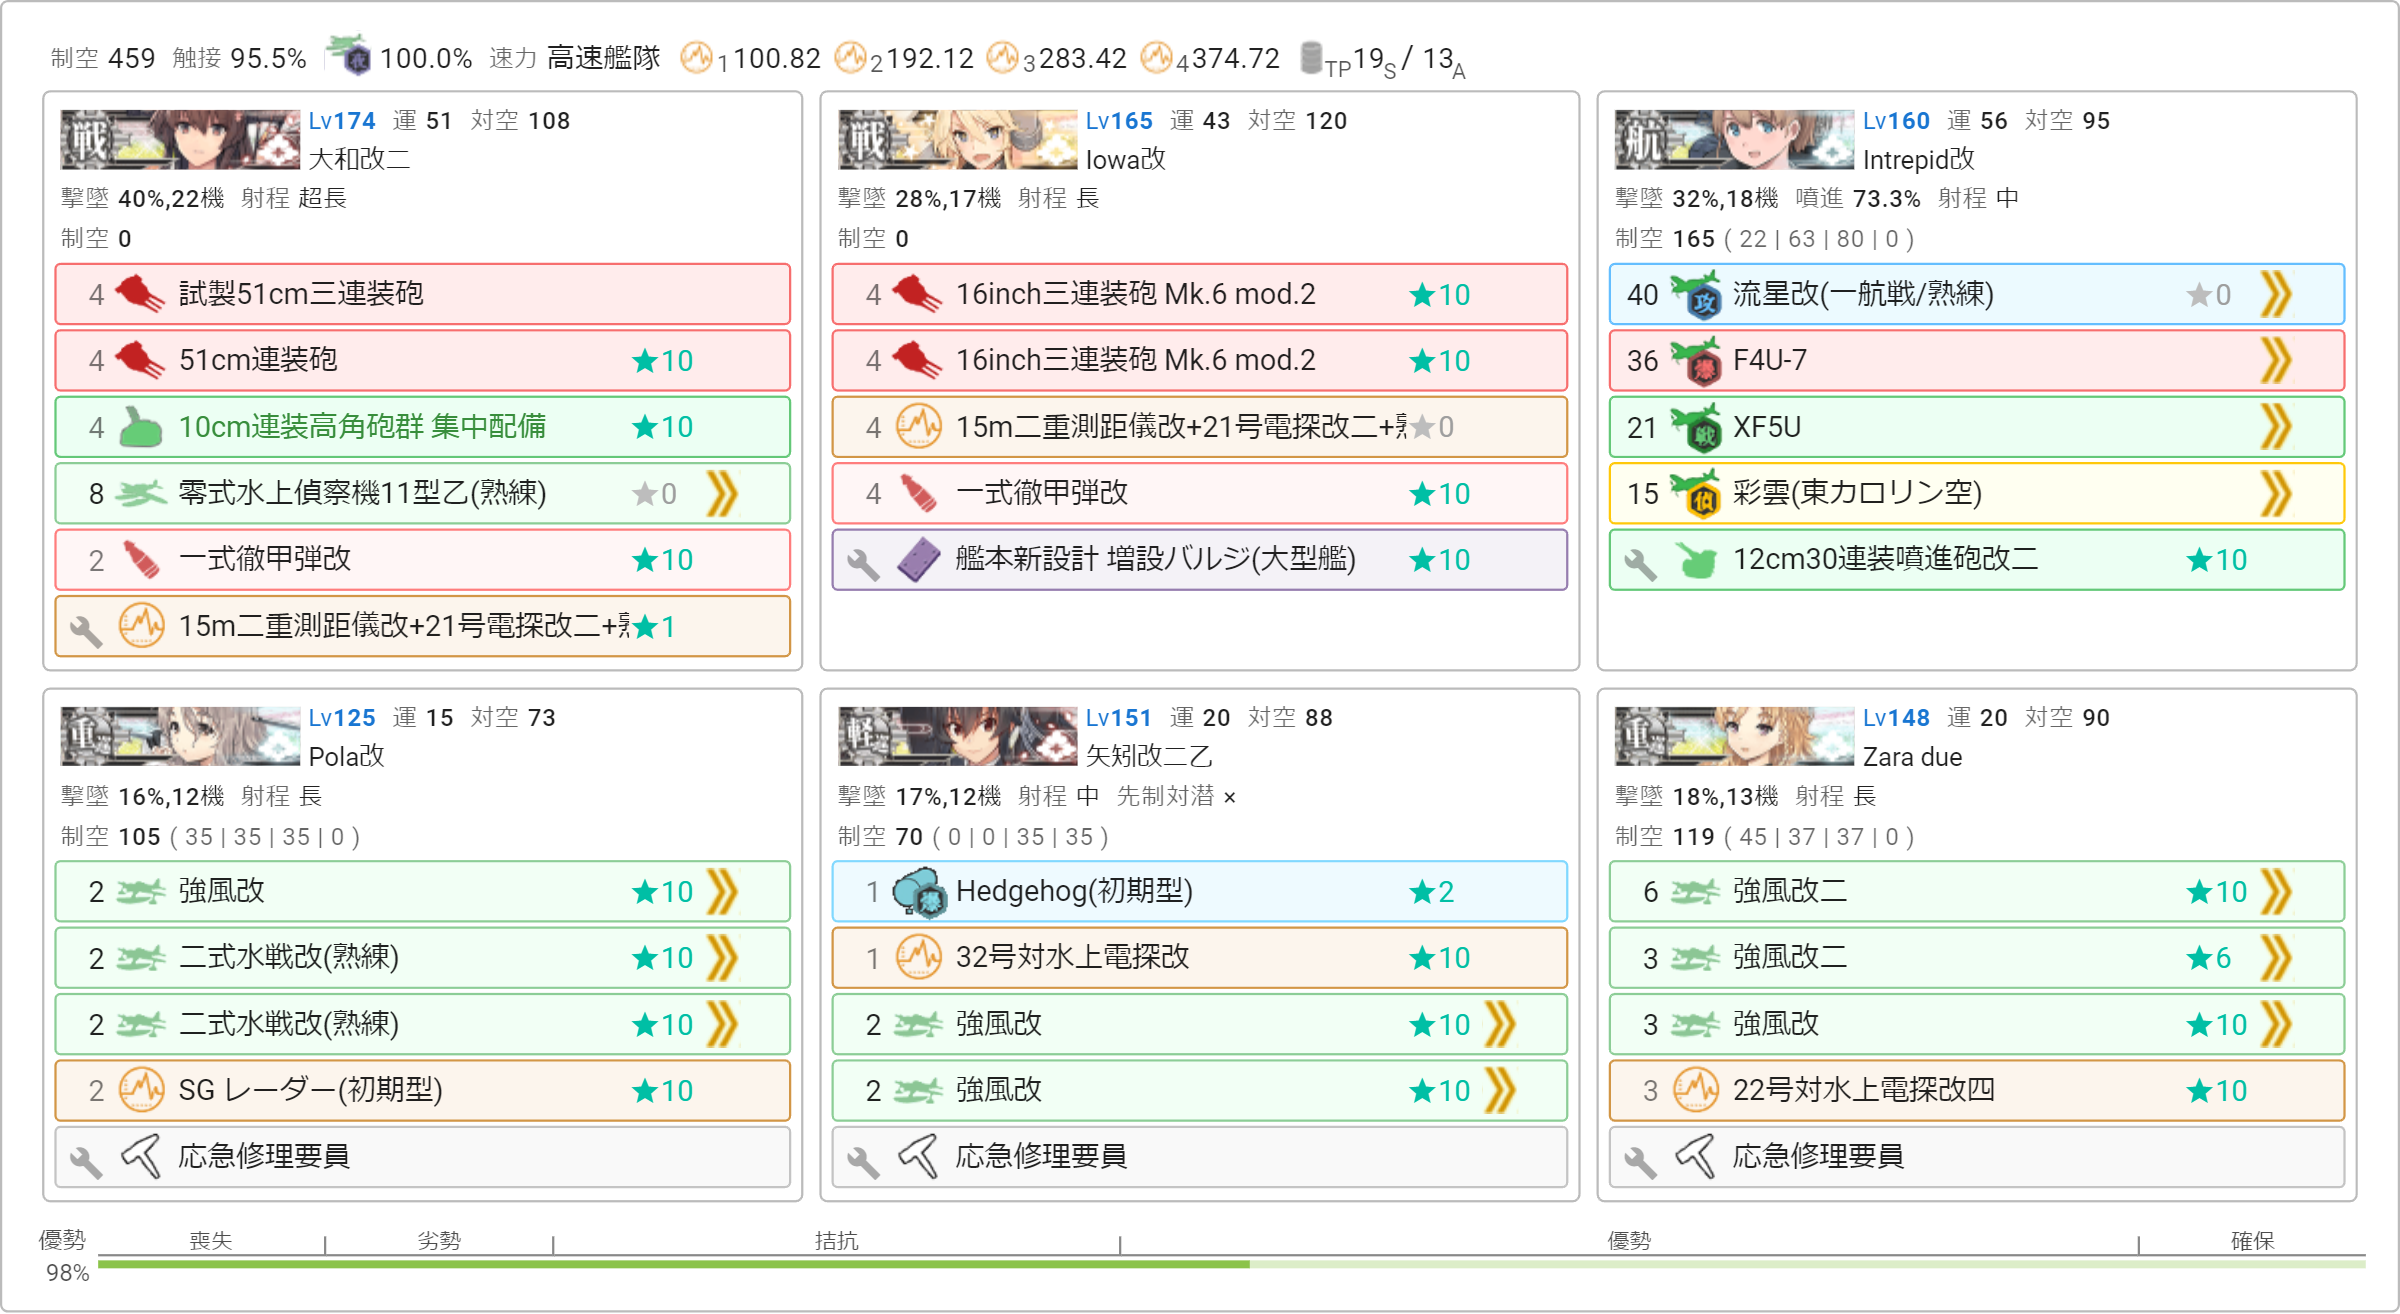This screenshot has width=2400, height=1314.
Task: Click the Lv125 level label
Action: coord(342,718)
